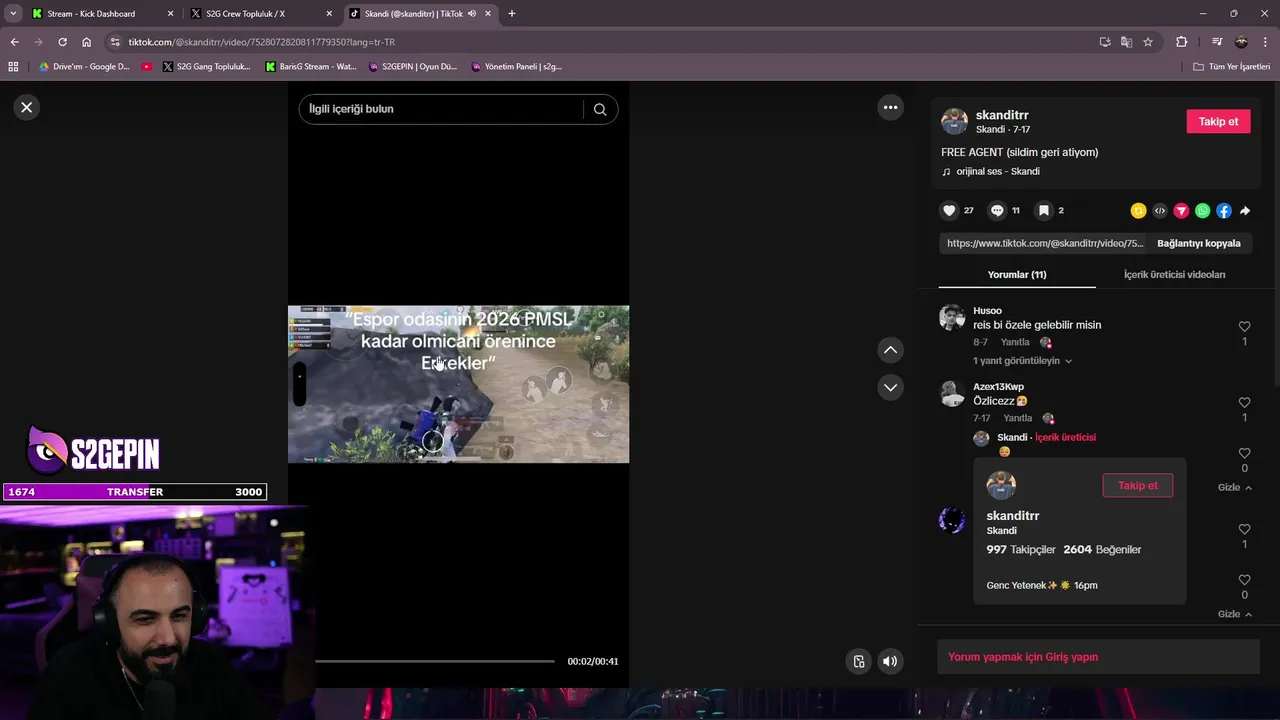Like the video with heart icon
The height and width of the screenshot is (720, 1280).
(x=949, y=210)
